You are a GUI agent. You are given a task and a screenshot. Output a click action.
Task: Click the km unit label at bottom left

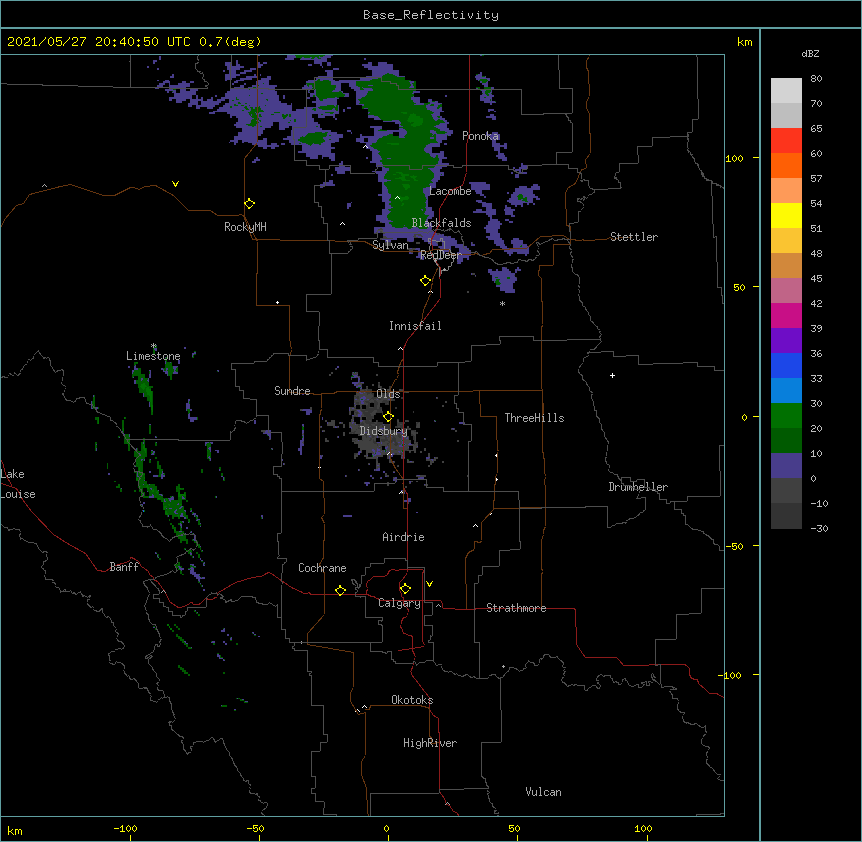point(15,831)
